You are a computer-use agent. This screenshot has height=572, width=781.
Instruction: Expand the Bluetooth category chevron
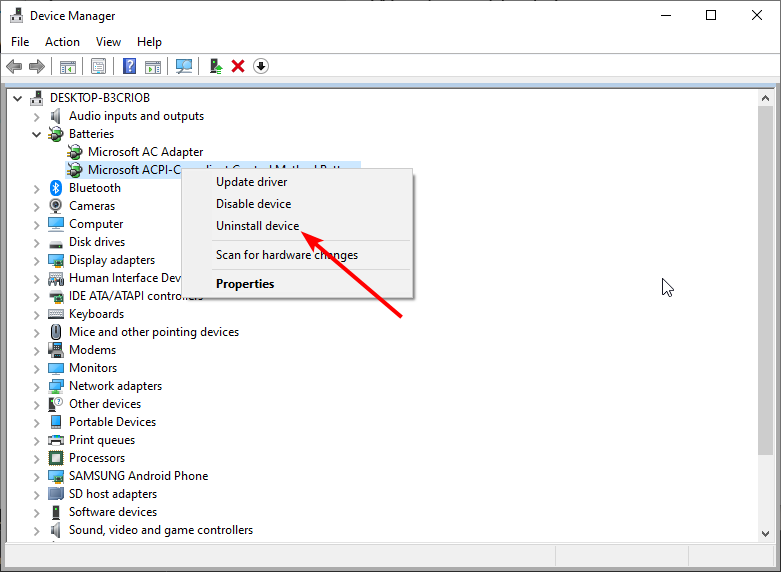[36, 189]
